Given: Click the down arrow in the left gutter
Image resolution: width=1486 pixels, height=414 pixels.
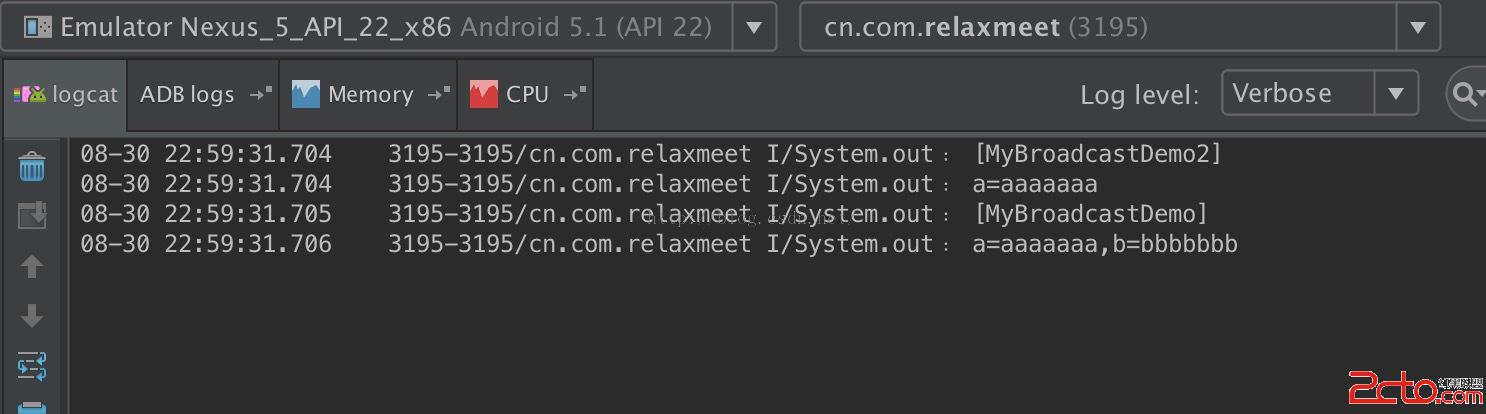Looking at the screenshot, I should (32, 316).
